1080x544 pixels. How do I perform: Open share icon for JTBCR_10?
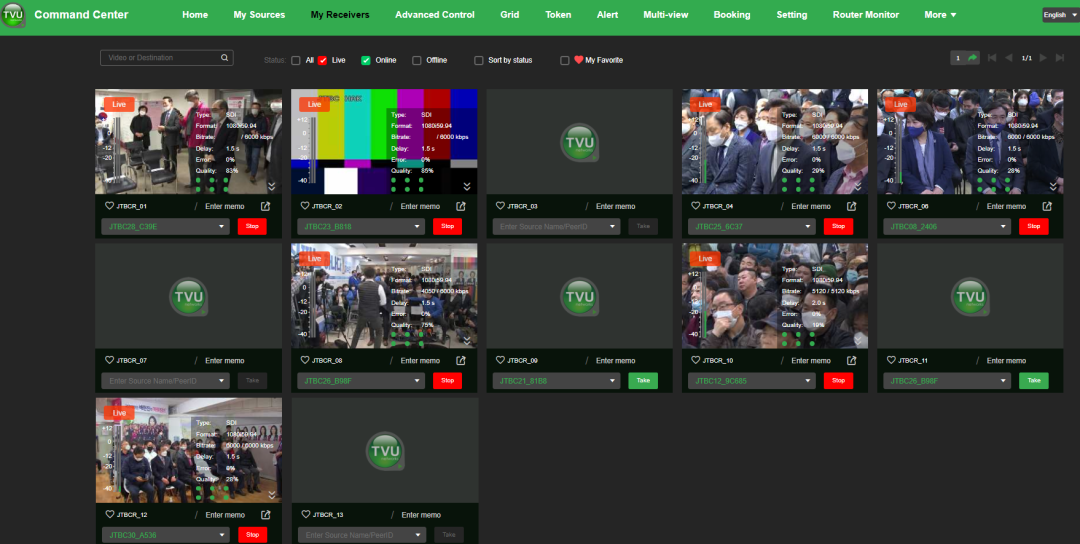[852, 360]
